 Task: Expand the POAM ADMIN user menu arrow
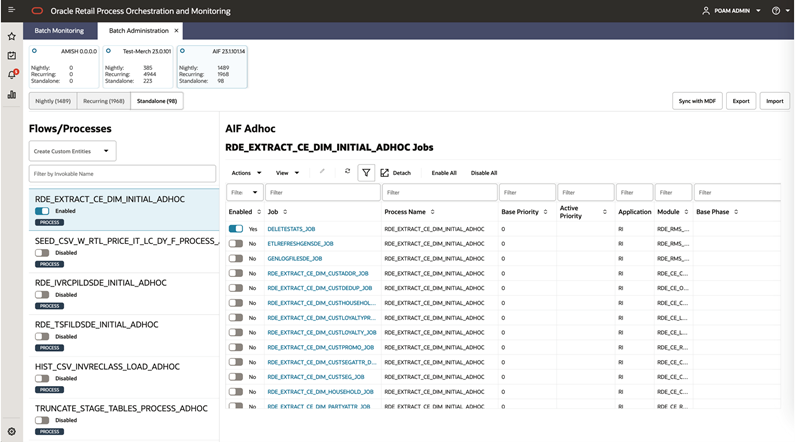(758, 11)
